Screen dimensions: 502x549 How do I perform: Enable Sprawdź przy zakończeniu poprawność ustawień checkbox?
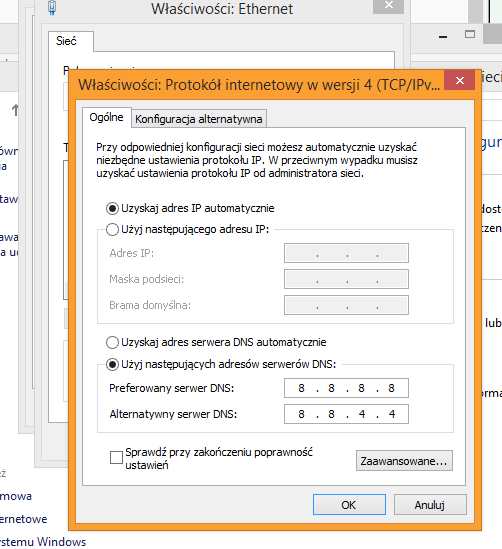116,458
